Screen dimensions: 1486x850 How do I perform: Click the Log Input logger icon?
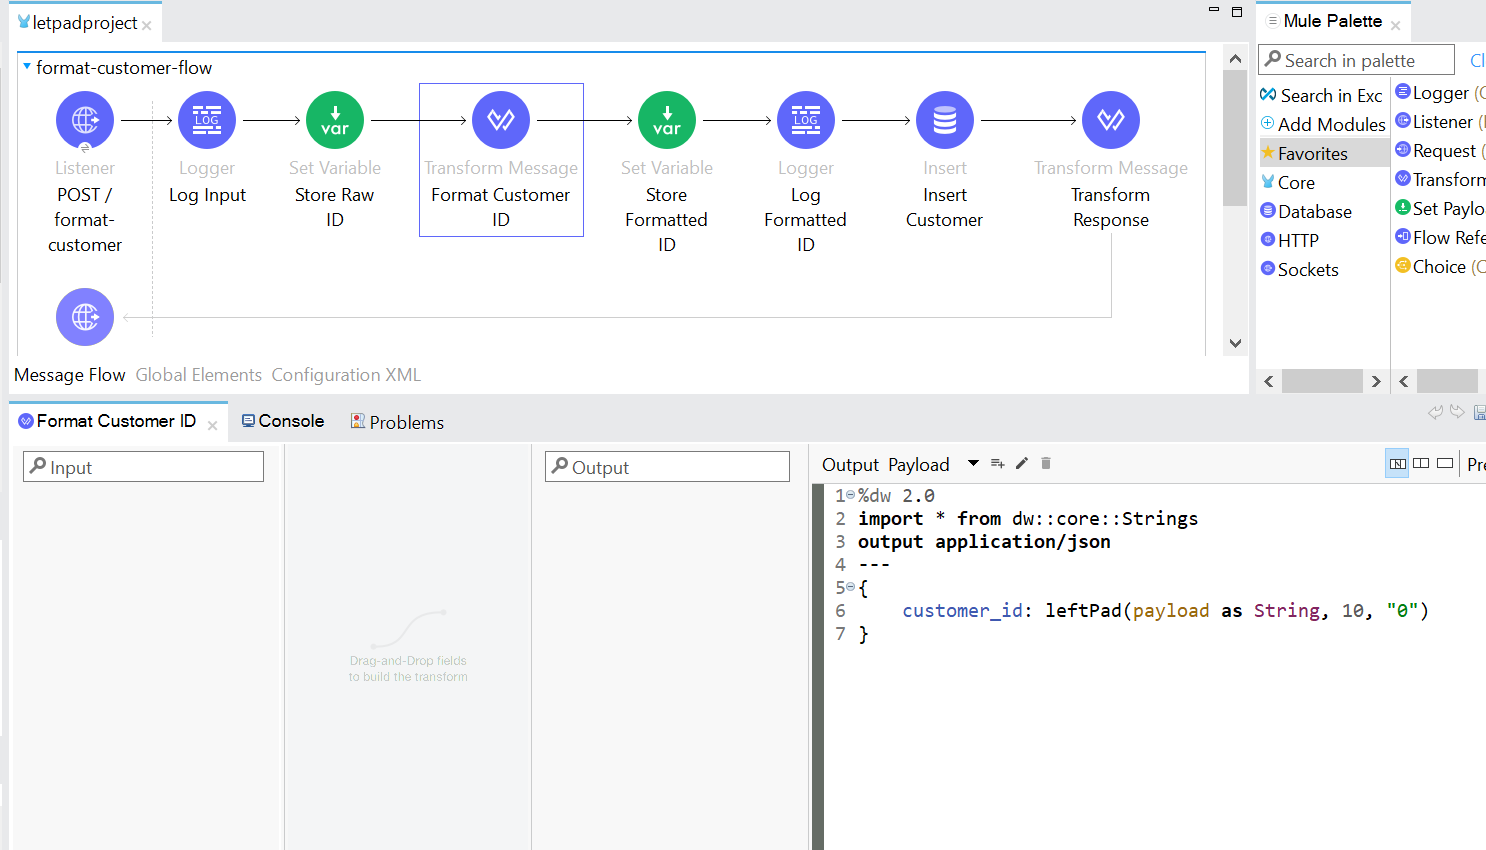coord(207,120)
